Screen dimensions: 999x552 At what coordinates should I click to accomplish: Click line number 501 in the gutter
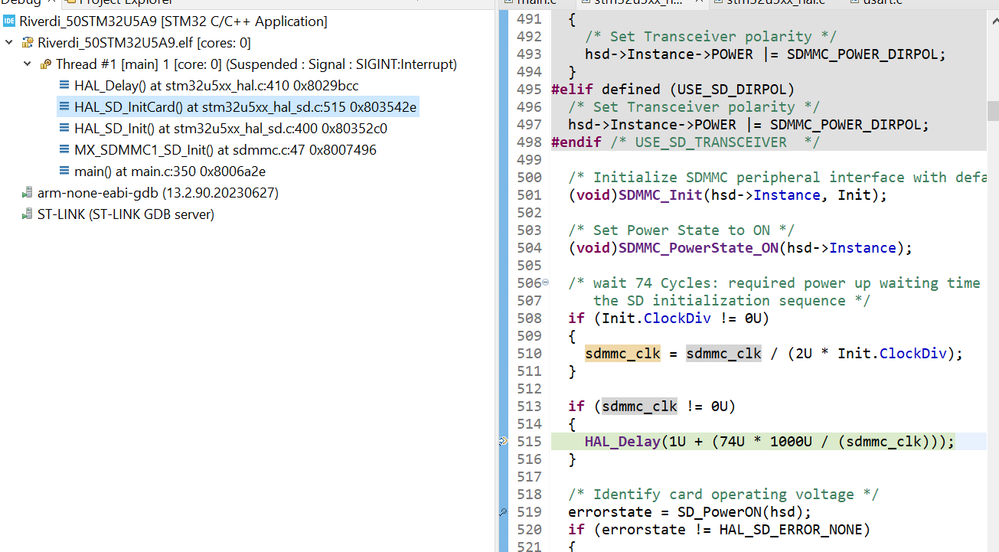(529, 195)
